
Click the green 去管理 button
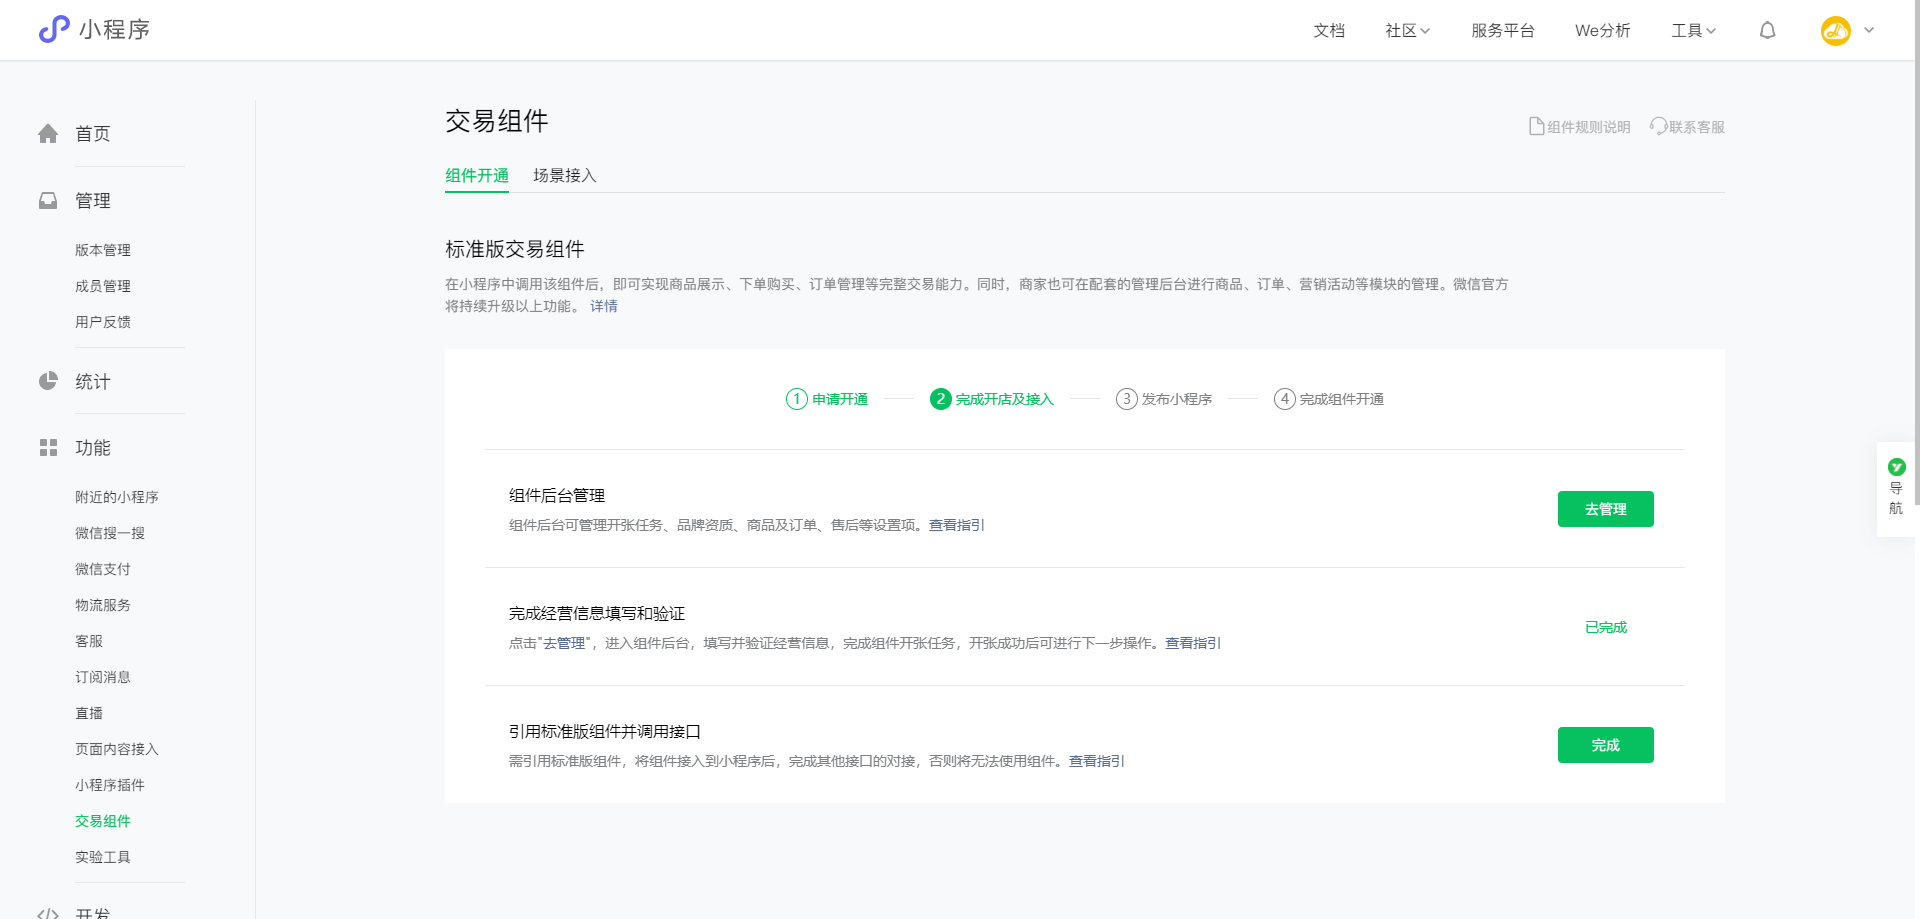tap(1606, 509)
